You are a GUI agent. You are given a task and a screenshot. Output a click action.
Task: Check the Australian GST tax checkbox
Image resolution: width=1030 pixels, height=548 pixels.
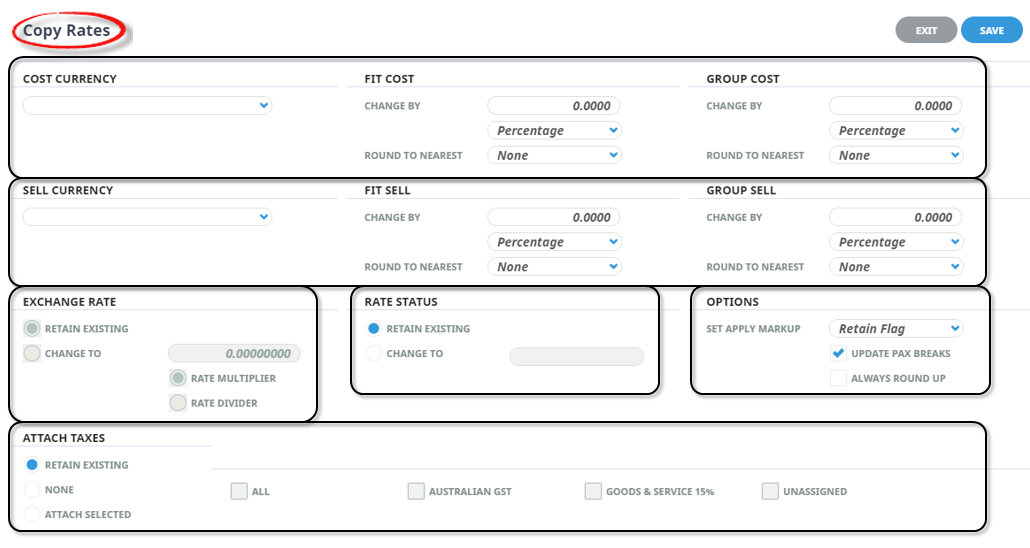coord(416,491)
